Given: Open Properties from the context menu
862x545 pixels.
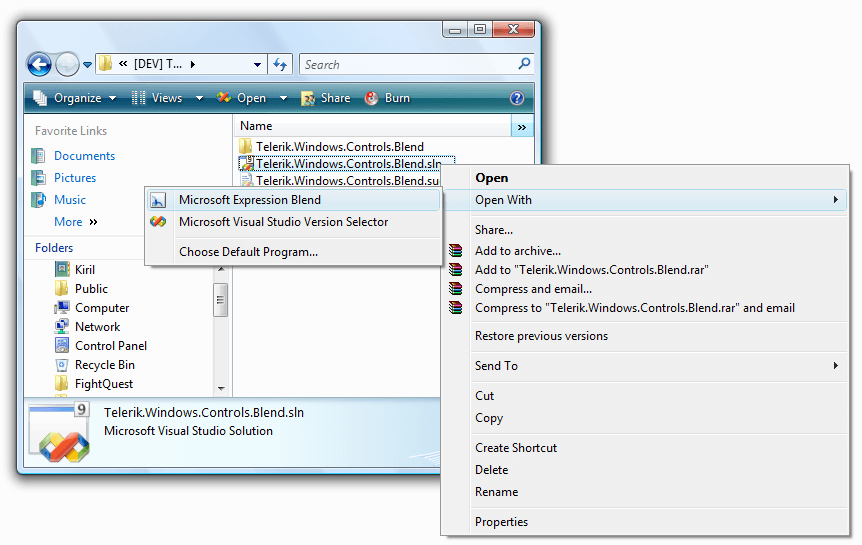Looking at the screenshot, I should coord(645,522).
